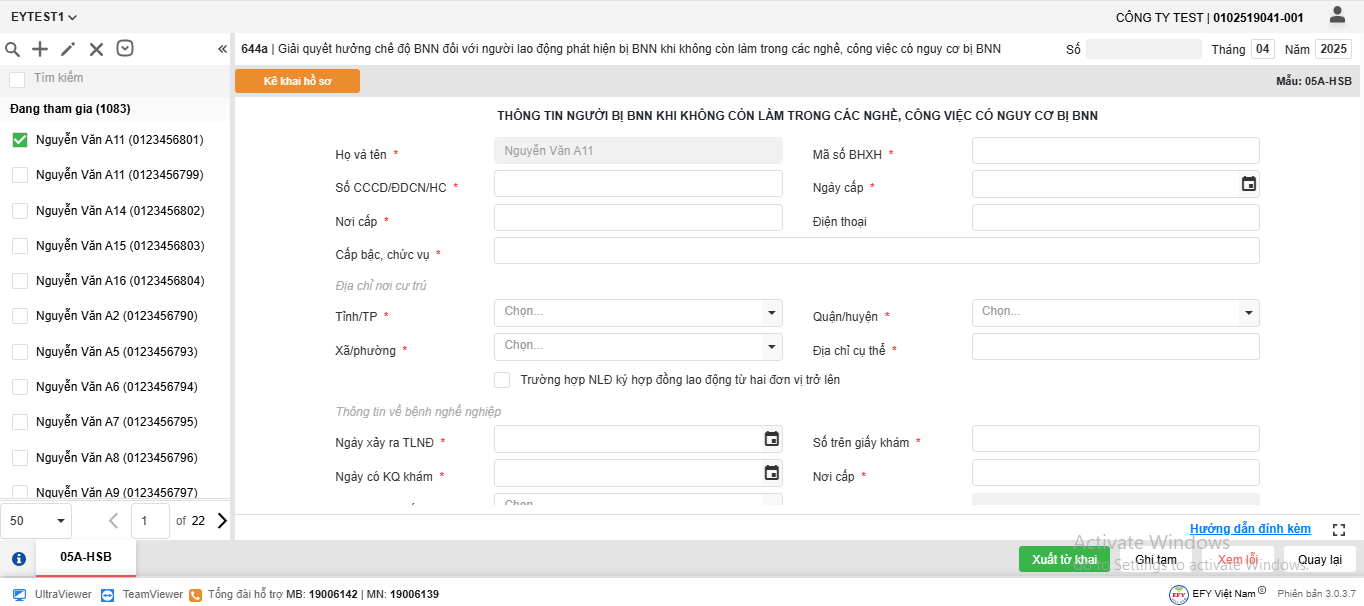Image resolution: width=1364 pixels, height=606 pixels.
Task: Click the user account icon
Action: [1337, 15]
